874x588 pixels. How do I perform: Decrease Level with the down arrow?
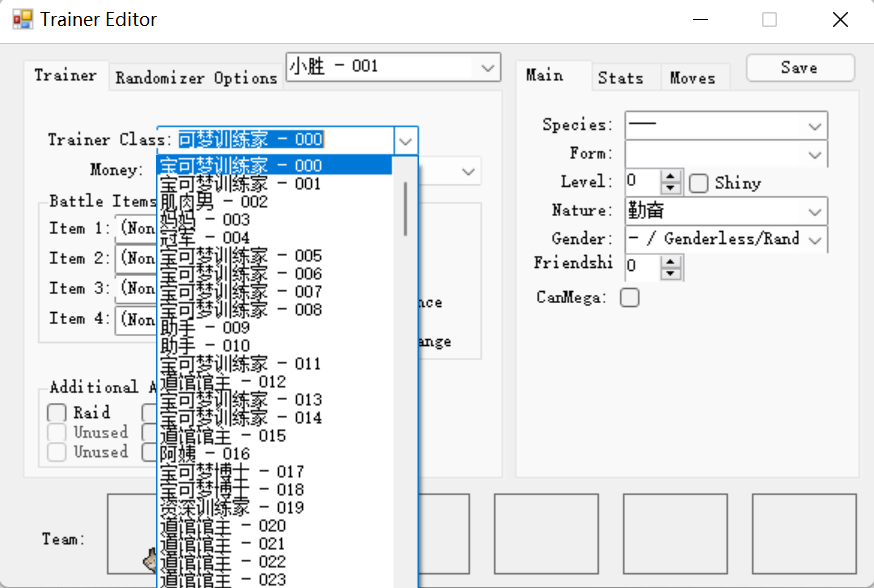[x=671, y=188]
